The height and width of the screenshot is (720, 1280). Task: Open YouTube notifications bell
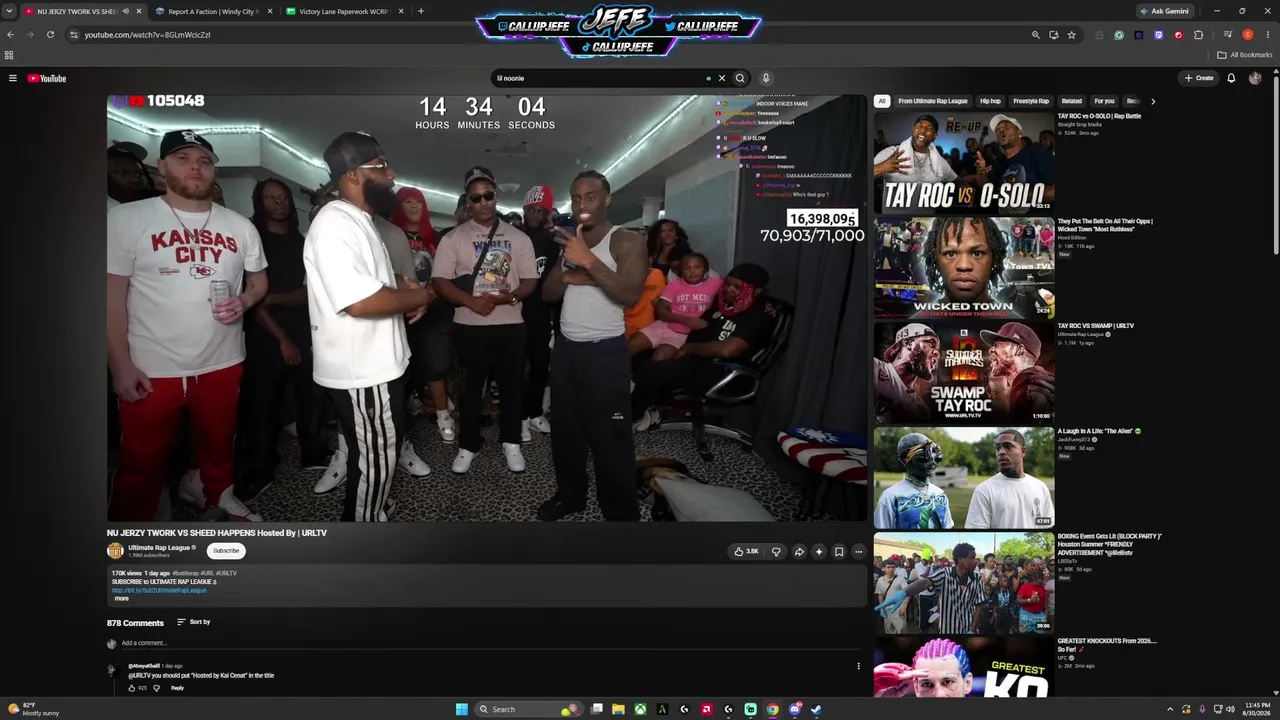(1231, 78)
